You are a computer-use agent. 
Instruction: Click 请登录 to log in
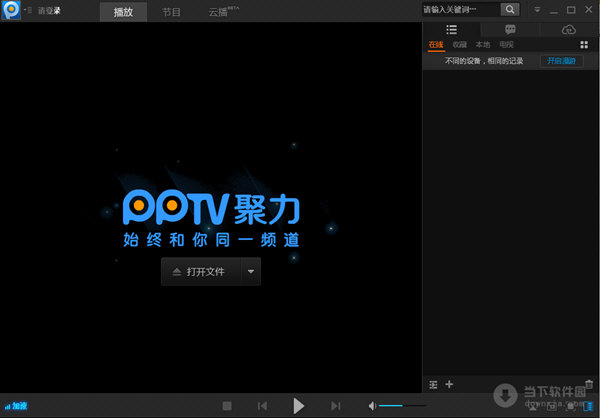pos(49,11)
